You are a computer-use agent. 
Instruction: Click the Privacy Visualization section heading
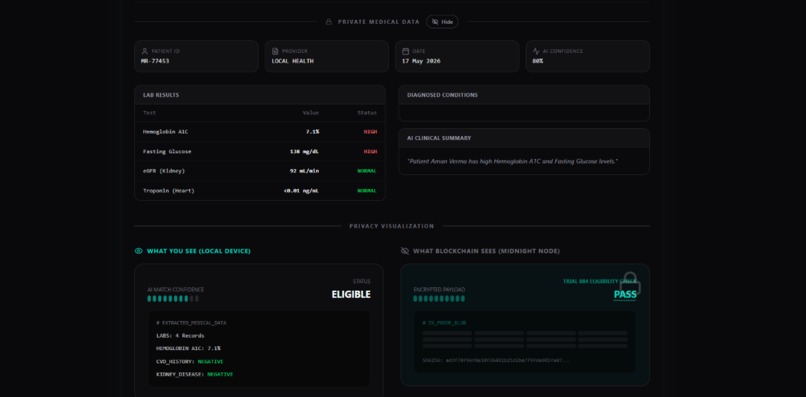pos(392,226)
